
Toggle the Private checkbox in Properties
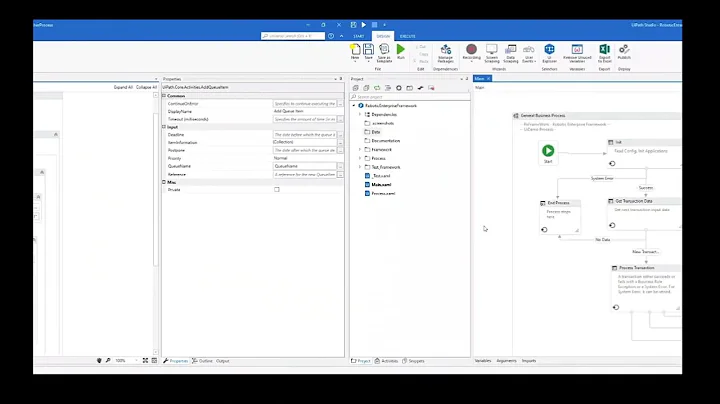(x=277, y=189)
